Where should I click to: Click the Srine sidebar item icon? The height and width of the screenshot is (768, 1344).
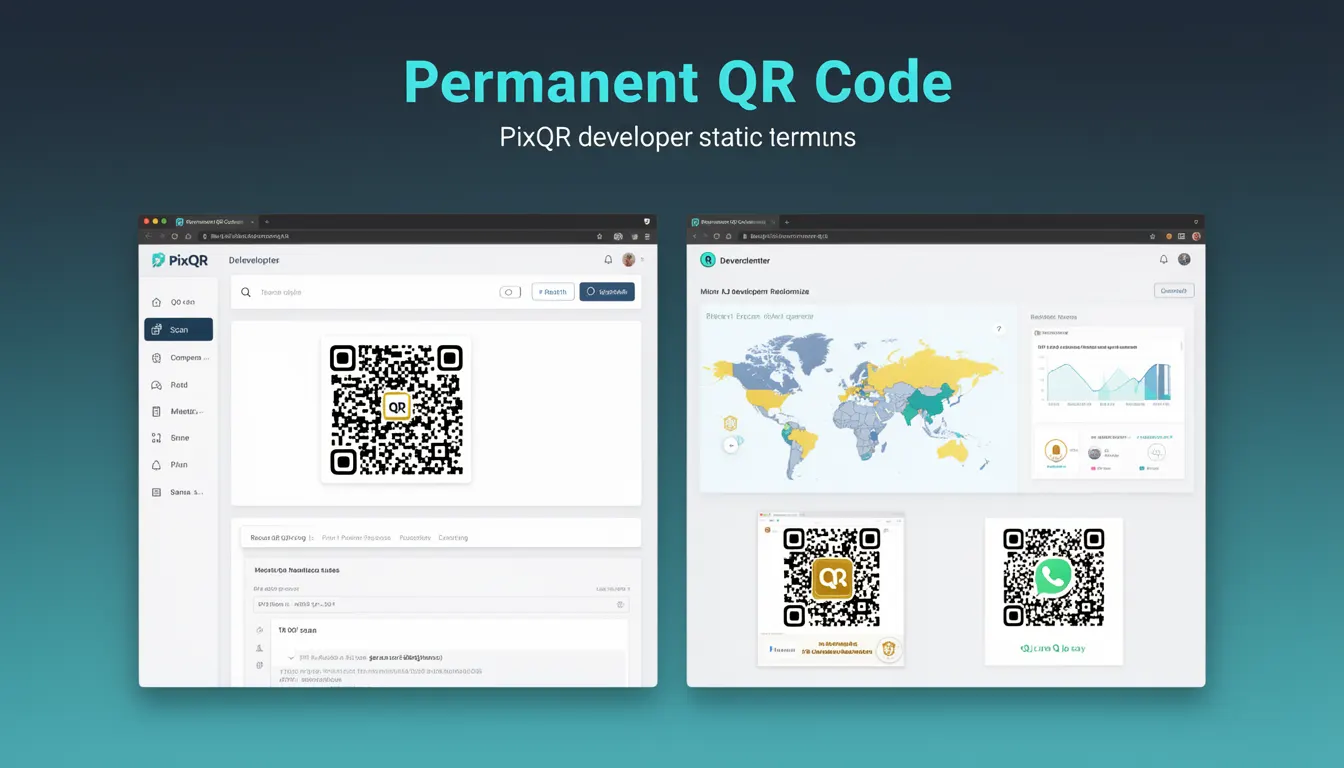pos(156,438)
